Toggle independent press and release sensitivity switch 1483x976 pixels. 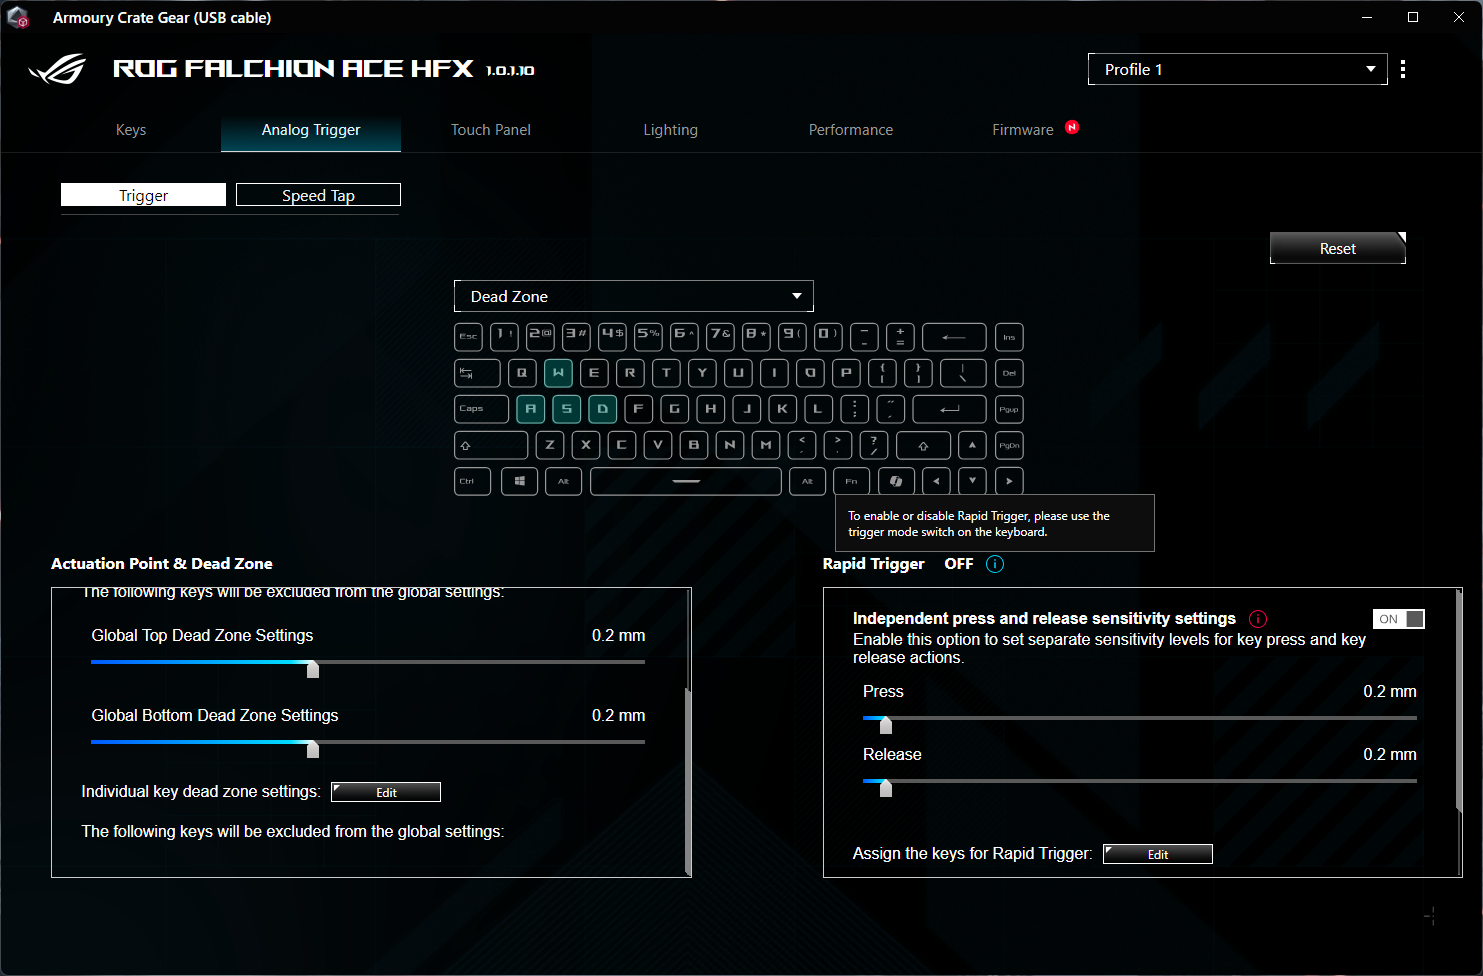[x=1398, y=619]
